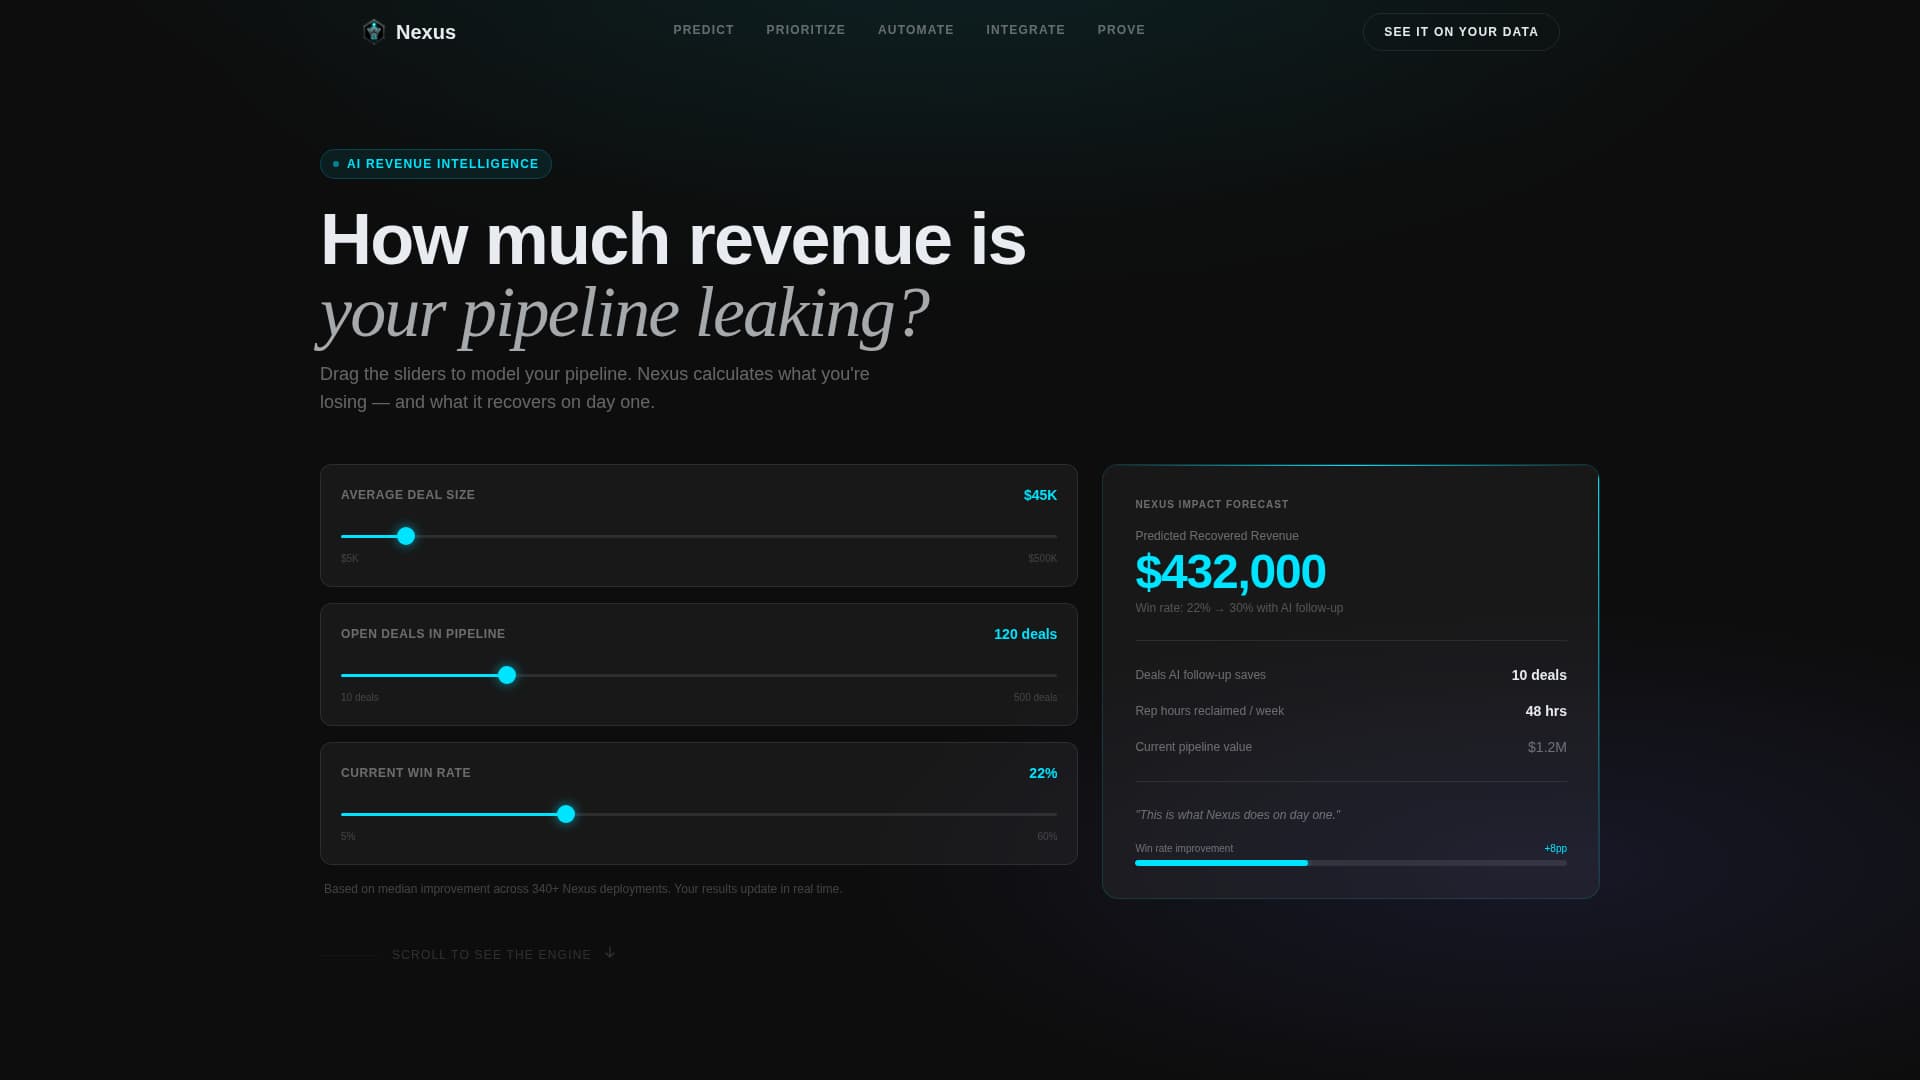Click the day one quote text
Image resolution: width=1920 pixels, height=1080 pixels.
pyautogui.click(x=1238, y=815)
